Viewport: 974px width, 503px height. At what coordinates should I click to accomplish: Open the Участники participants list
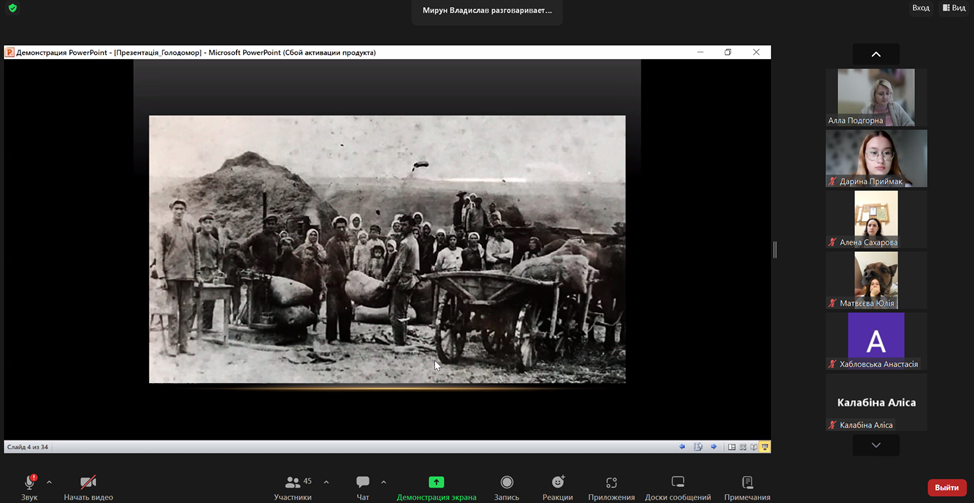click(x=293, y=483)
